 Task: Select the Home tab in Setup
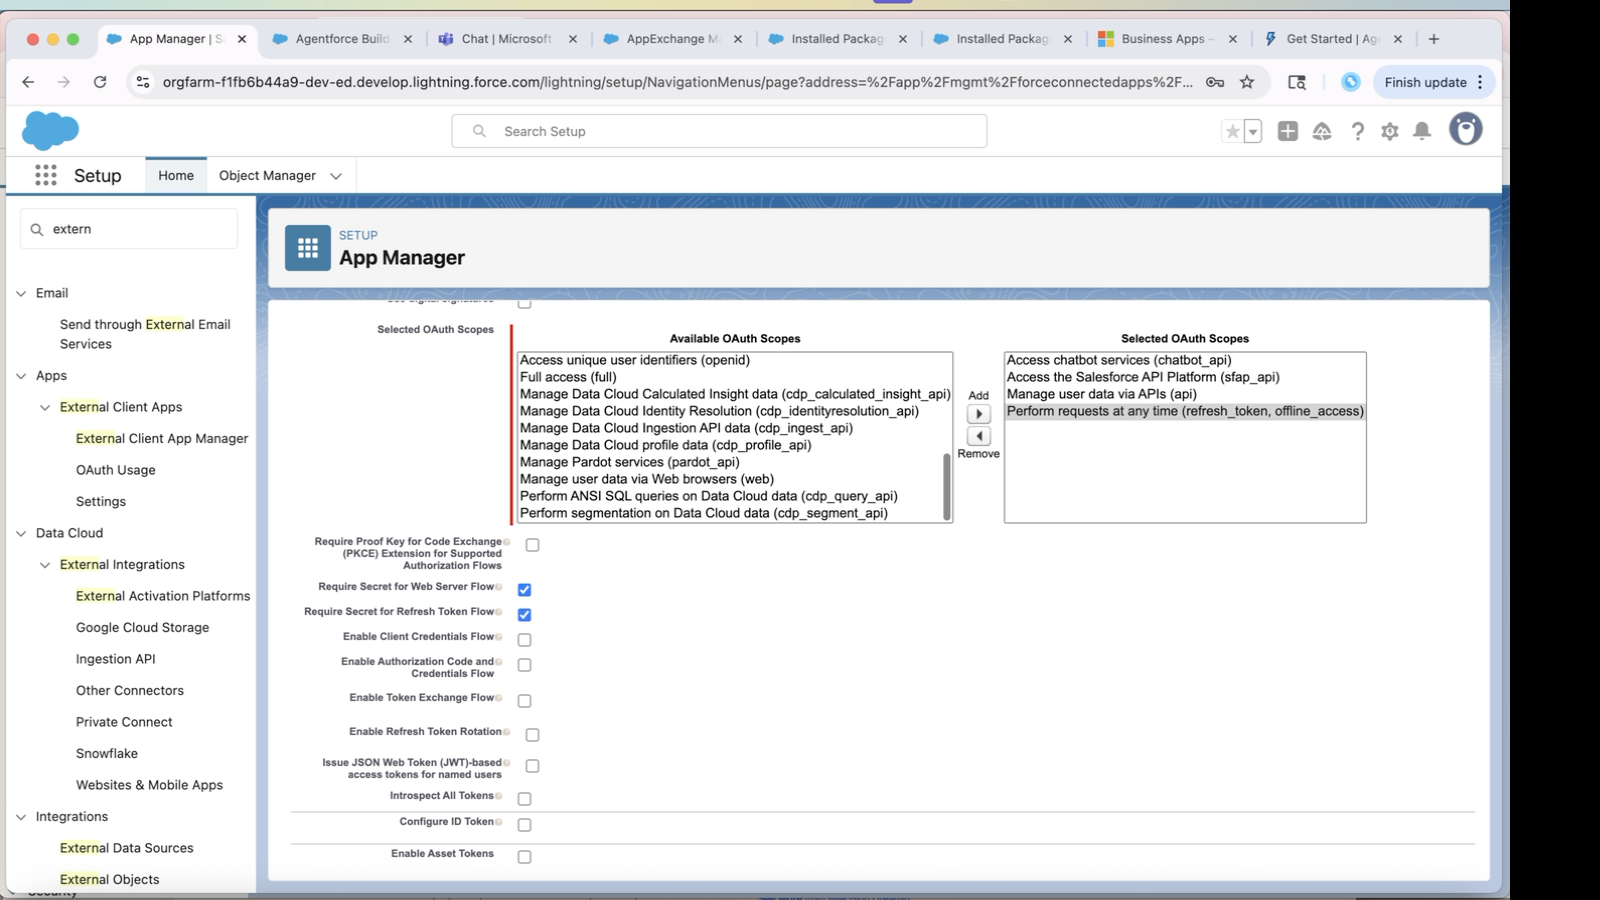(x=176, y=175)
